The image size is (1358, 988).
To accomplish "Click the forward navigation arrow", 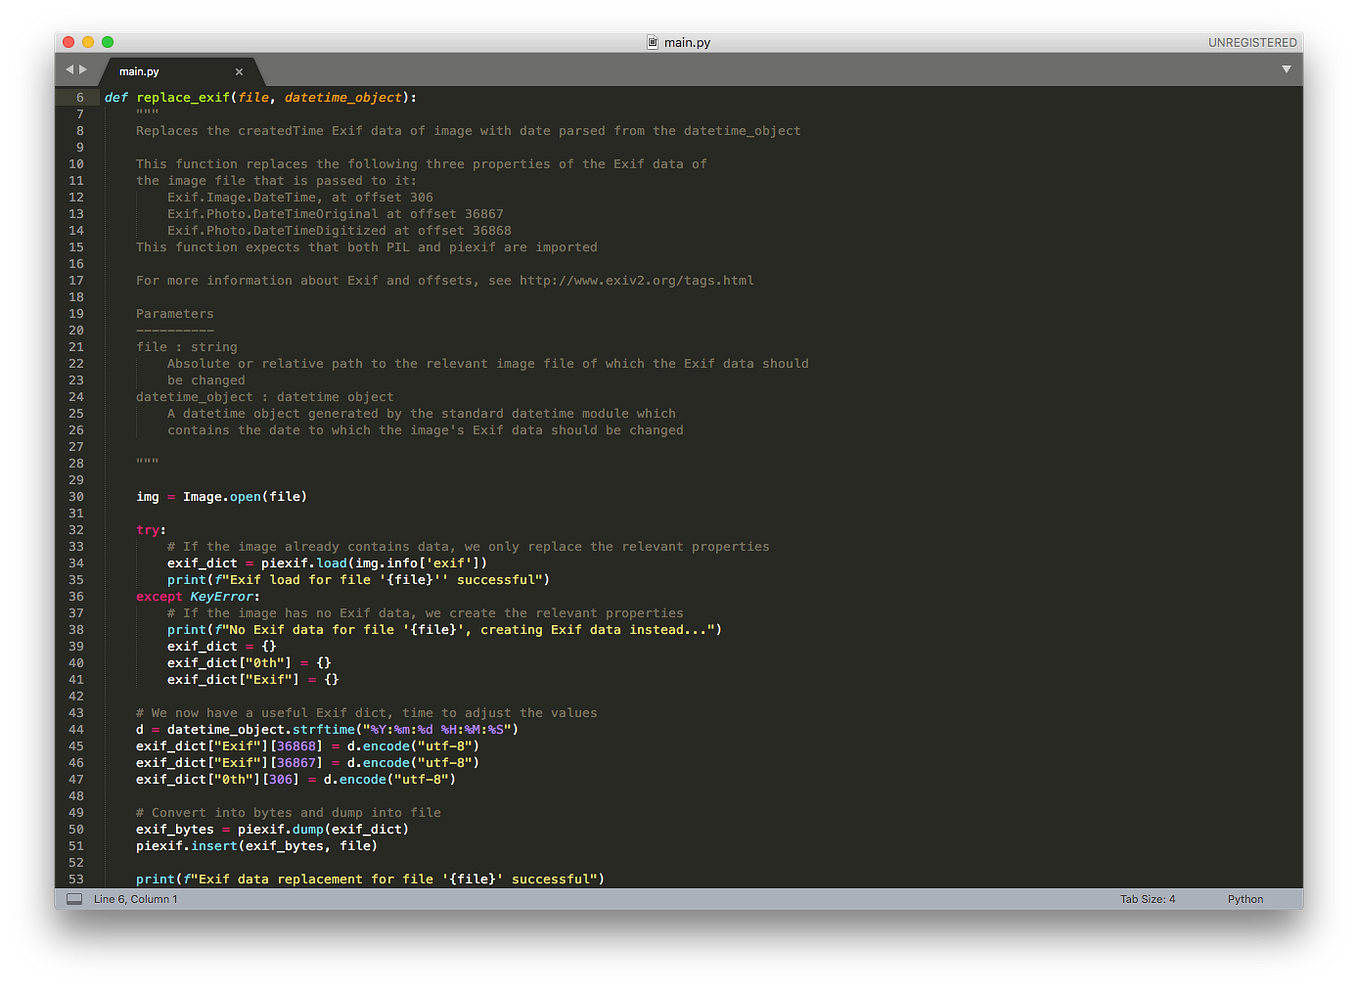I will point(85,70).
